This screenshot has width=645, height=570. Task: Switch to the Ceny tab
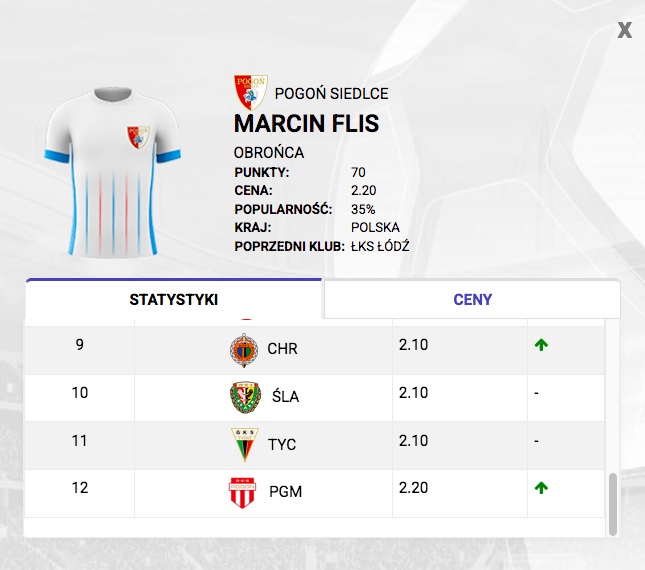tap(472, 300)
